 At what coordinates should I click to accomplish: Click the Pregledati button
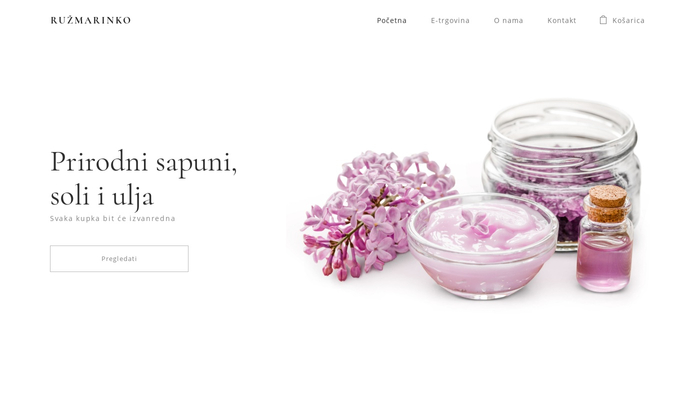point(119,258)
